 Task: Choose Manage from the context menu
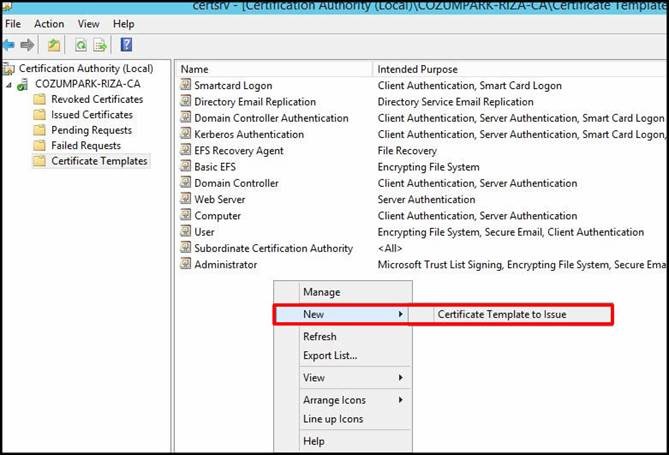(x=322, y=292)
